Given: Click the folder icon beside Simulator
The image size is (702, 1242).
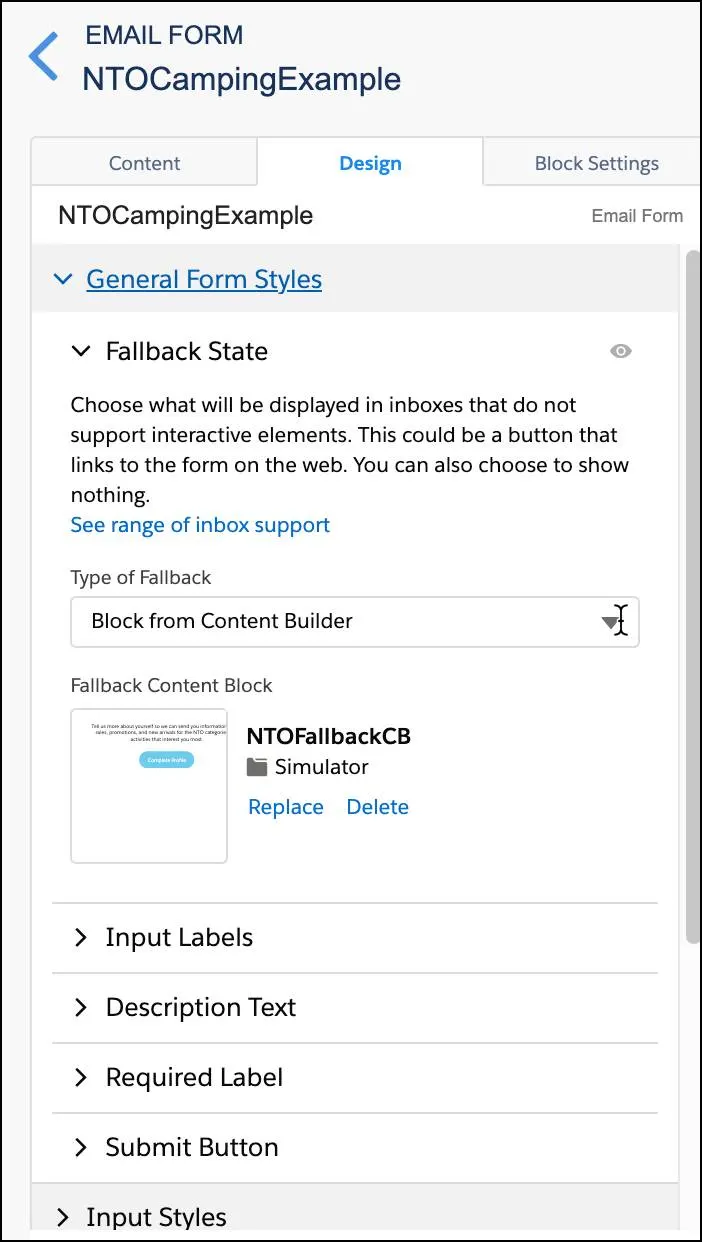Looking at the screenshot, I should (257, 767).
